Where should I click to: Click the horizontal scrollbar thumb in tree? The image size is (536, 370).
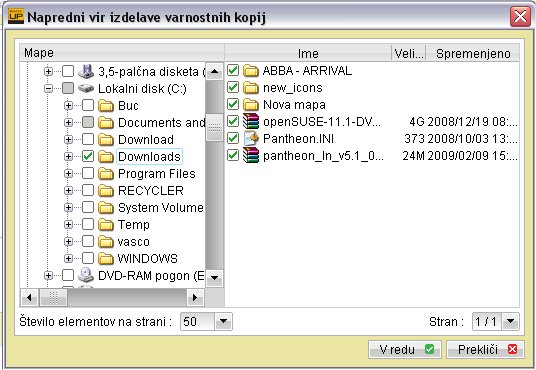point(53,297)
